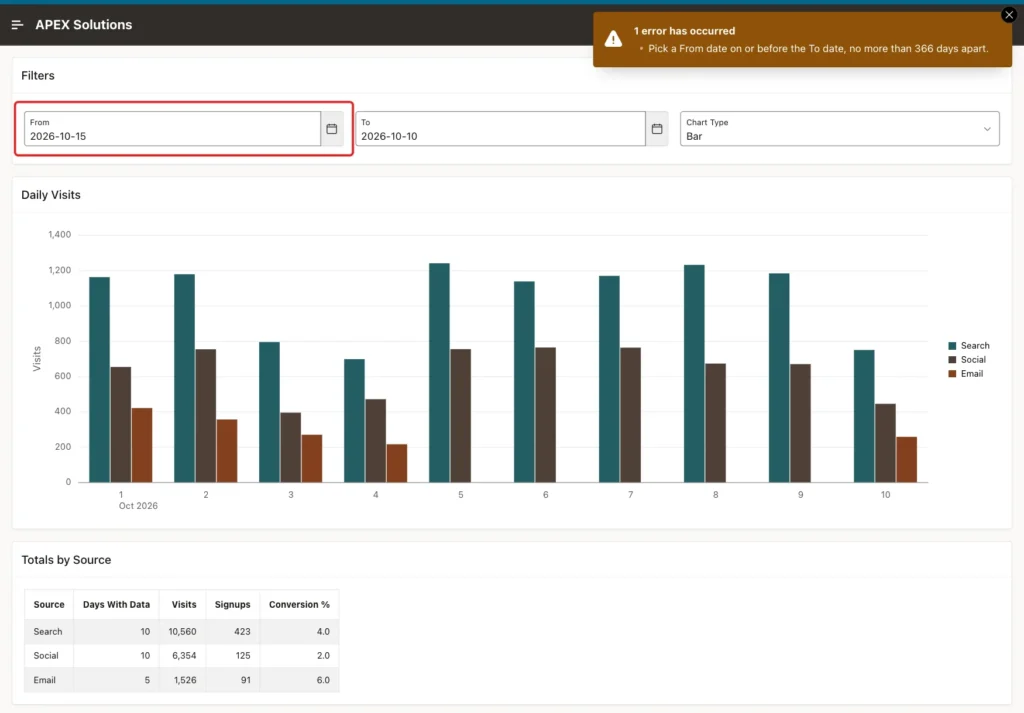Open the To date calendar picker icon
Viewport: 1024px width, 713px height.
tap(657, 129)
